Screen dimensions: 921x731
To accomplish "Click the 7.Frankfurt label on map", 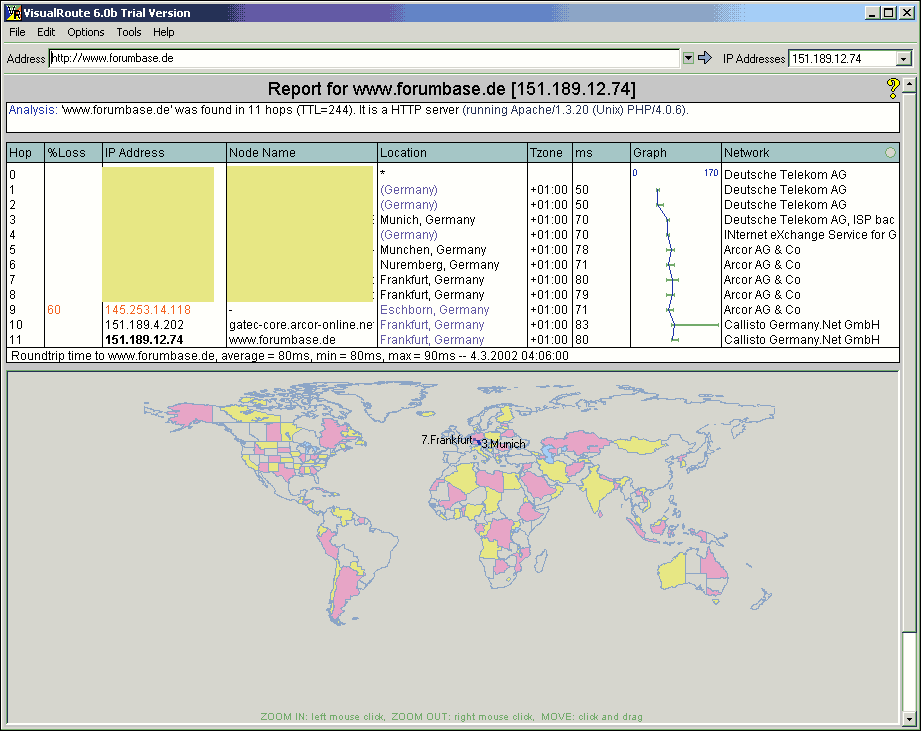I will [x=446, y=440].
